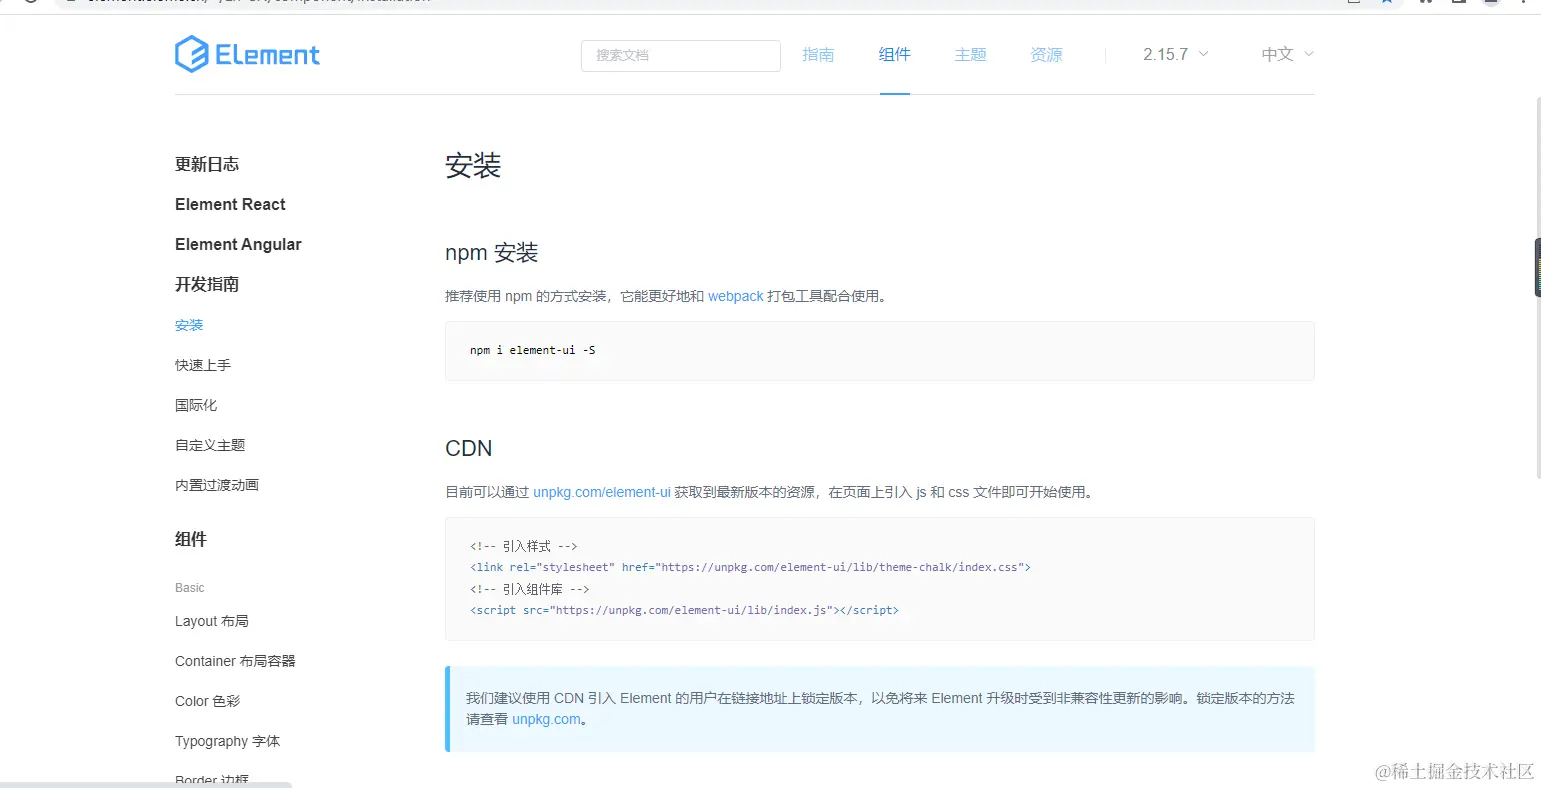This screenshot has height=788, width=1541.
Task: Go to 国际化 in the sidebar
Action: click(x=196, y=405)
